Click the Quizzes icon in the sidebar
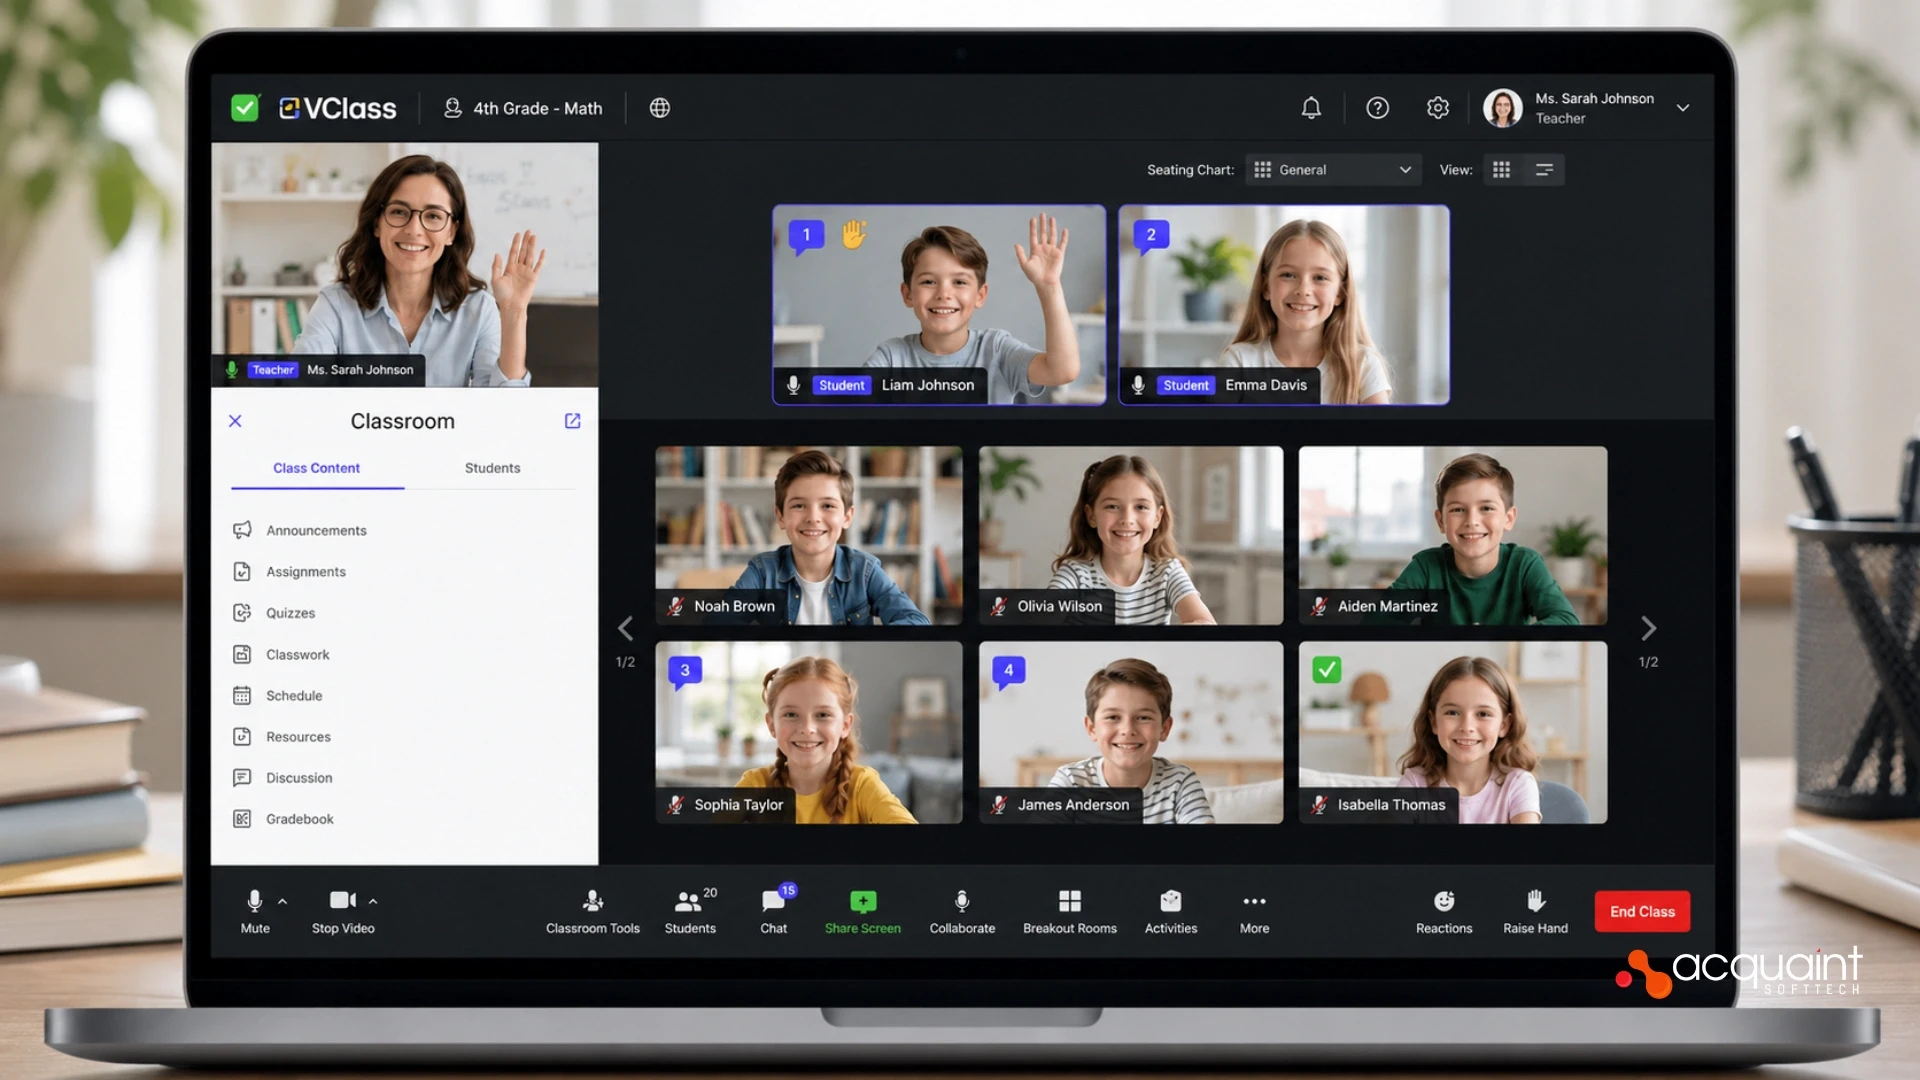1920x1080 pixels. pos(242,612)
